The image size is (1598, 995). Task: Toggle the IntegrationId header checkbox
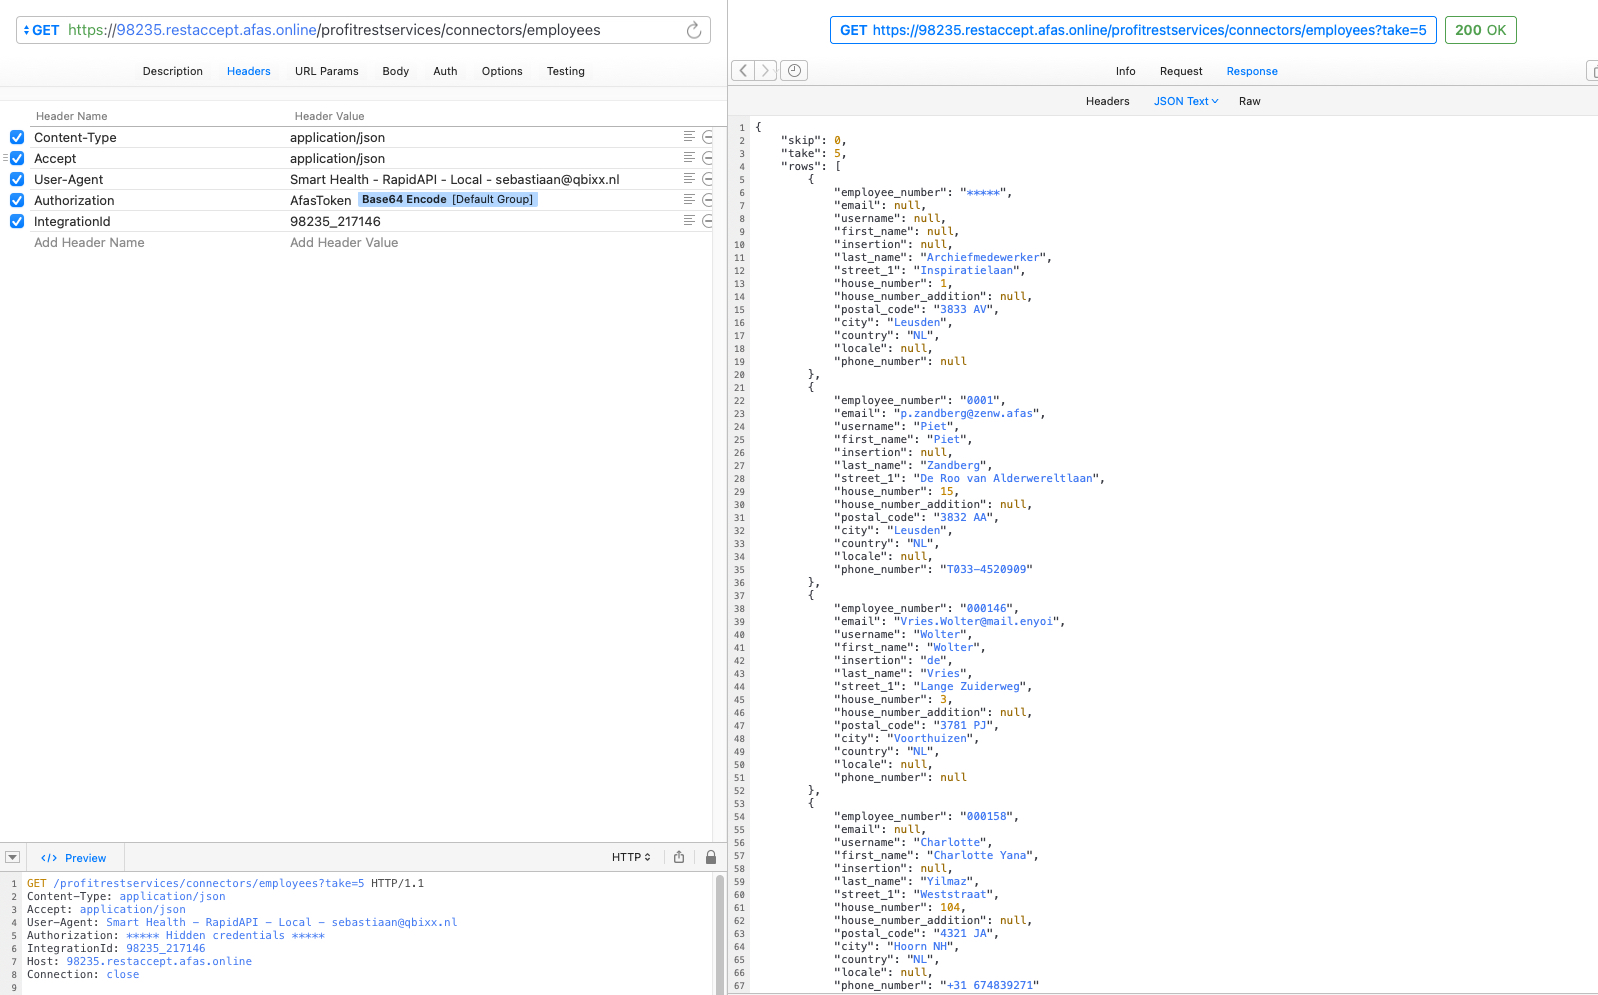(17, 221)
